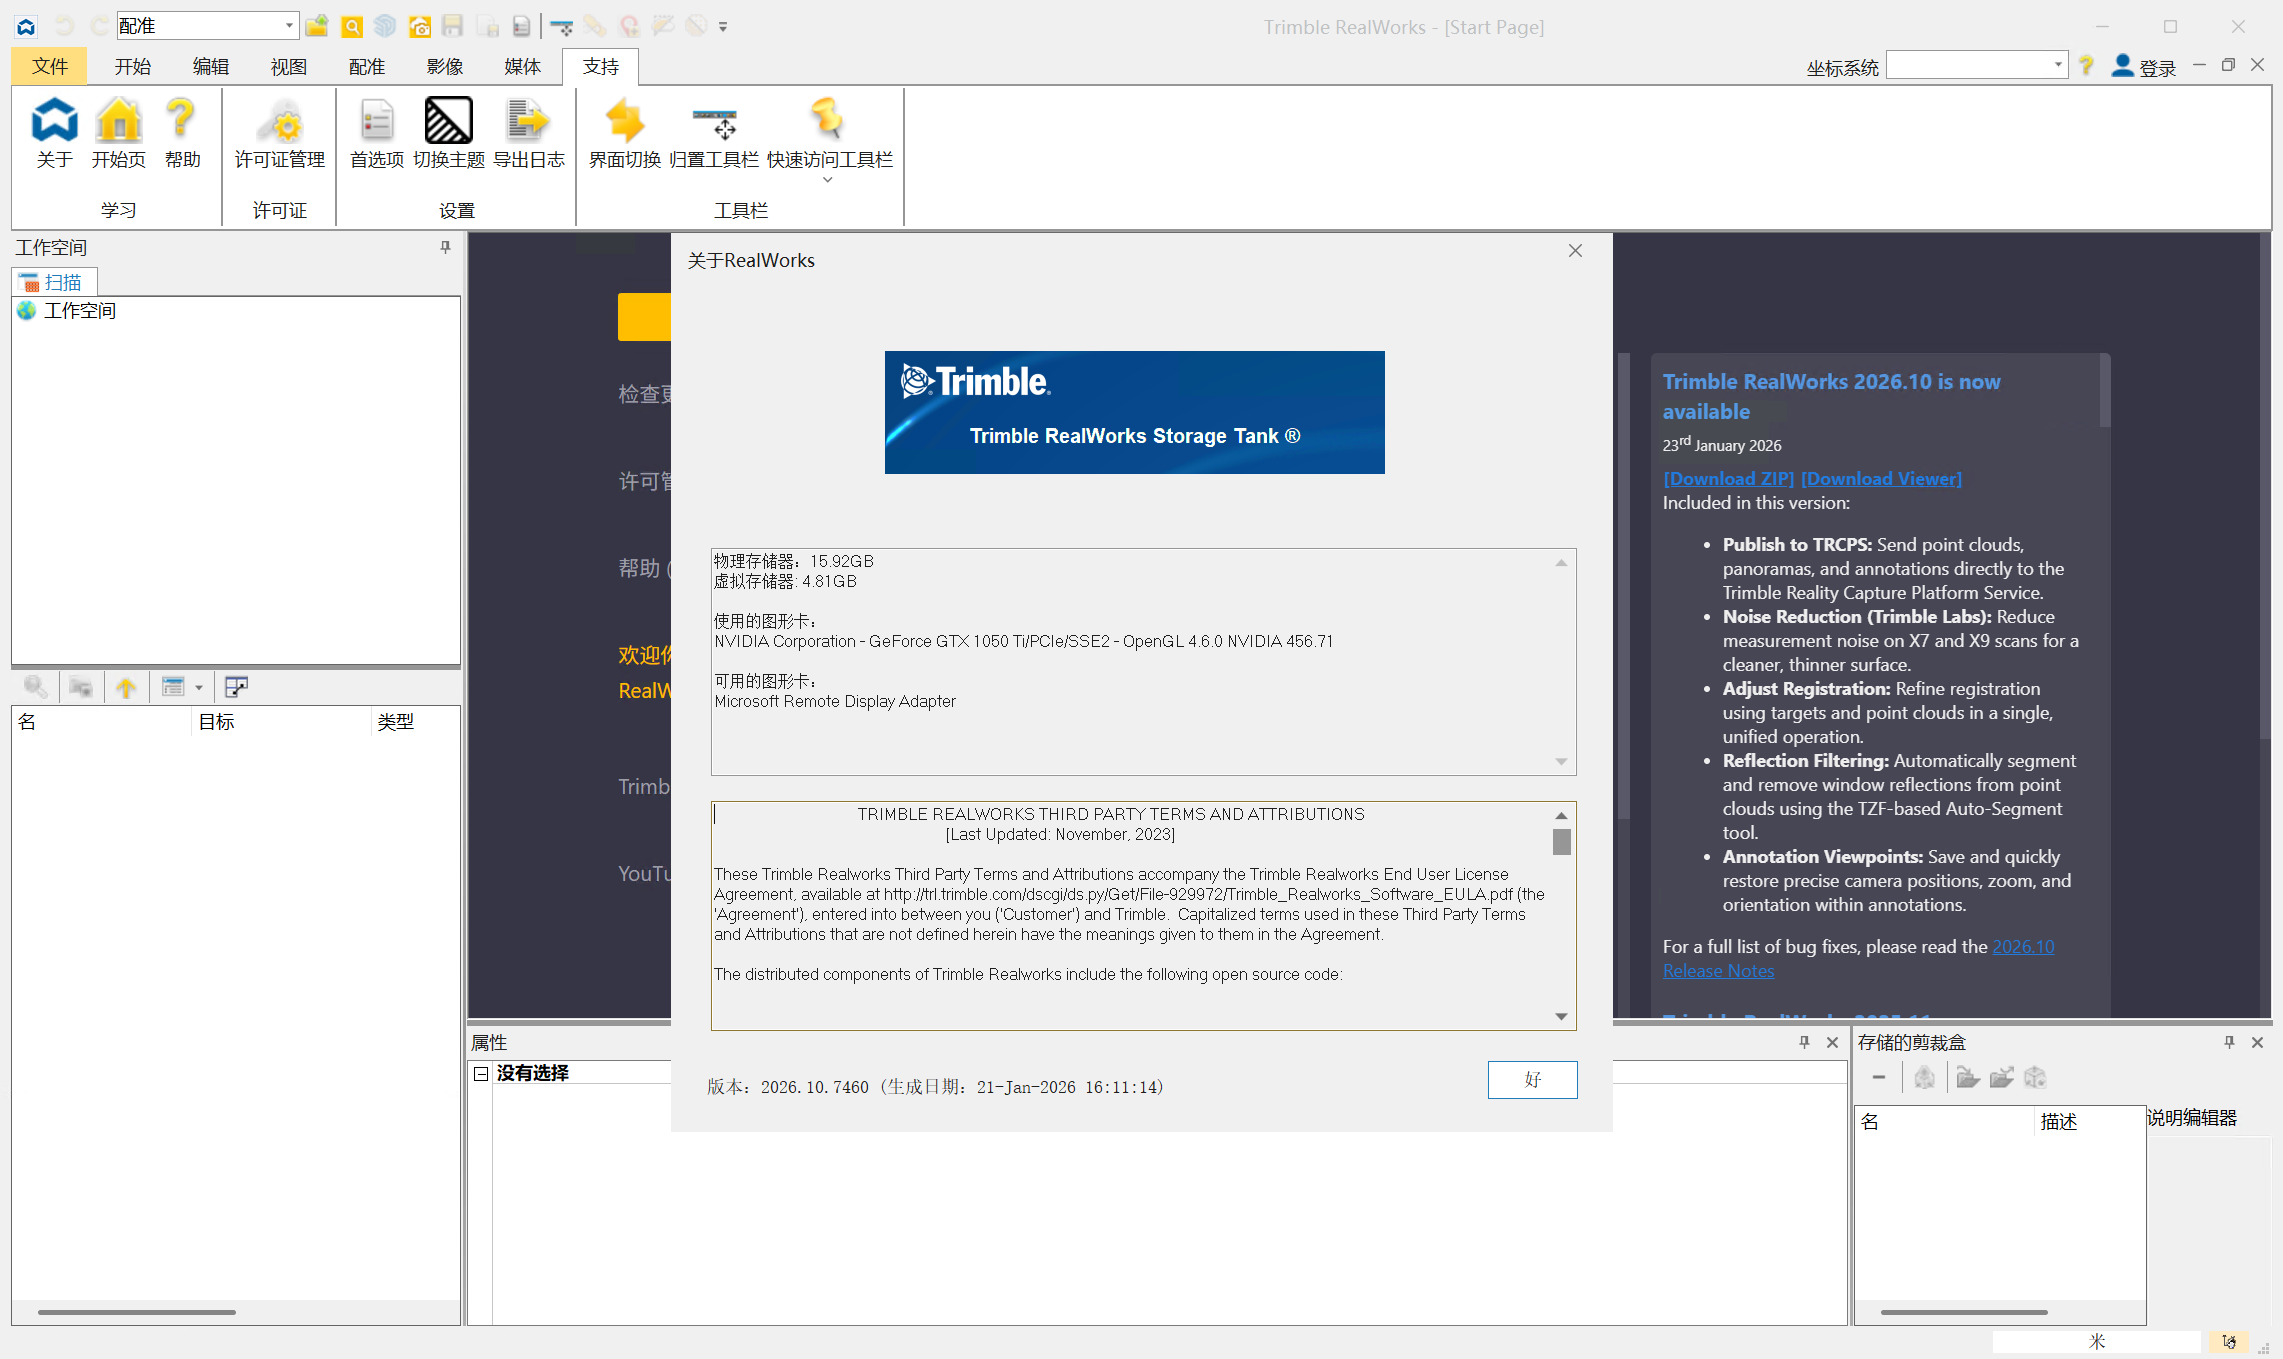Collapse the 没有选择 properties group
The height and width of the screenshot is (1359, 2283).
[481, 1073]
